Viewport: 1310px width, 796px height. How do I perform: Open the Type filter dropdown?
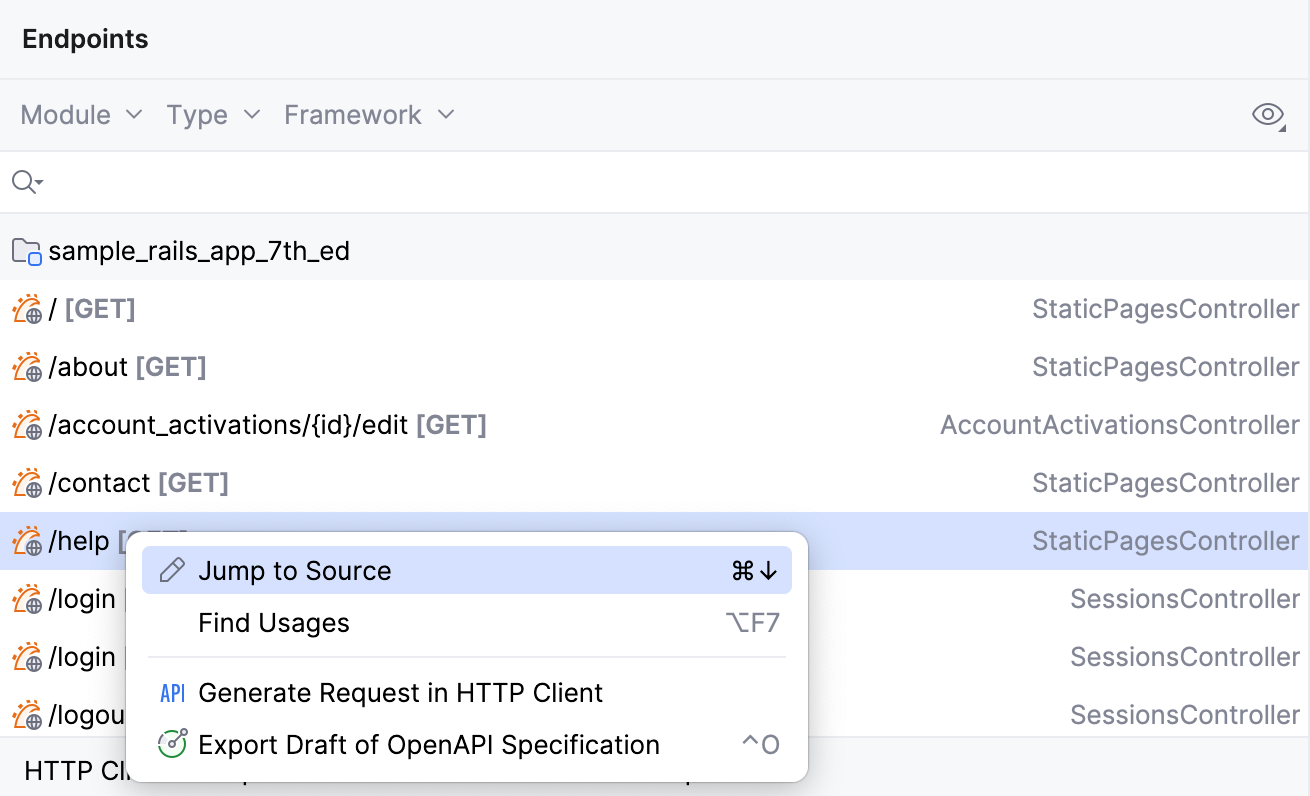coord(212,114)
